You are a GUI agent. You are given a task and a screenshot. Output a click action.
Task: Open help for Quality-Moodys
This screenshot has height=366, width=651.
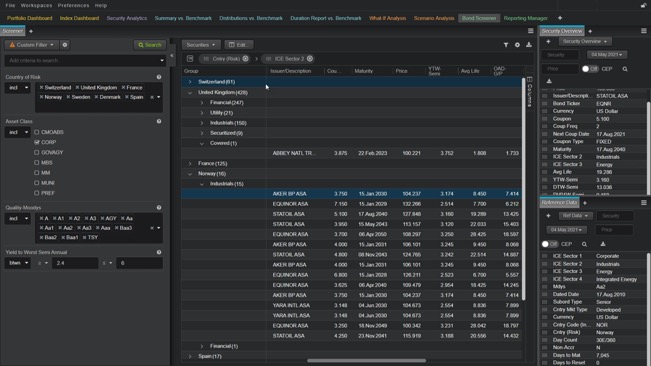159,207
